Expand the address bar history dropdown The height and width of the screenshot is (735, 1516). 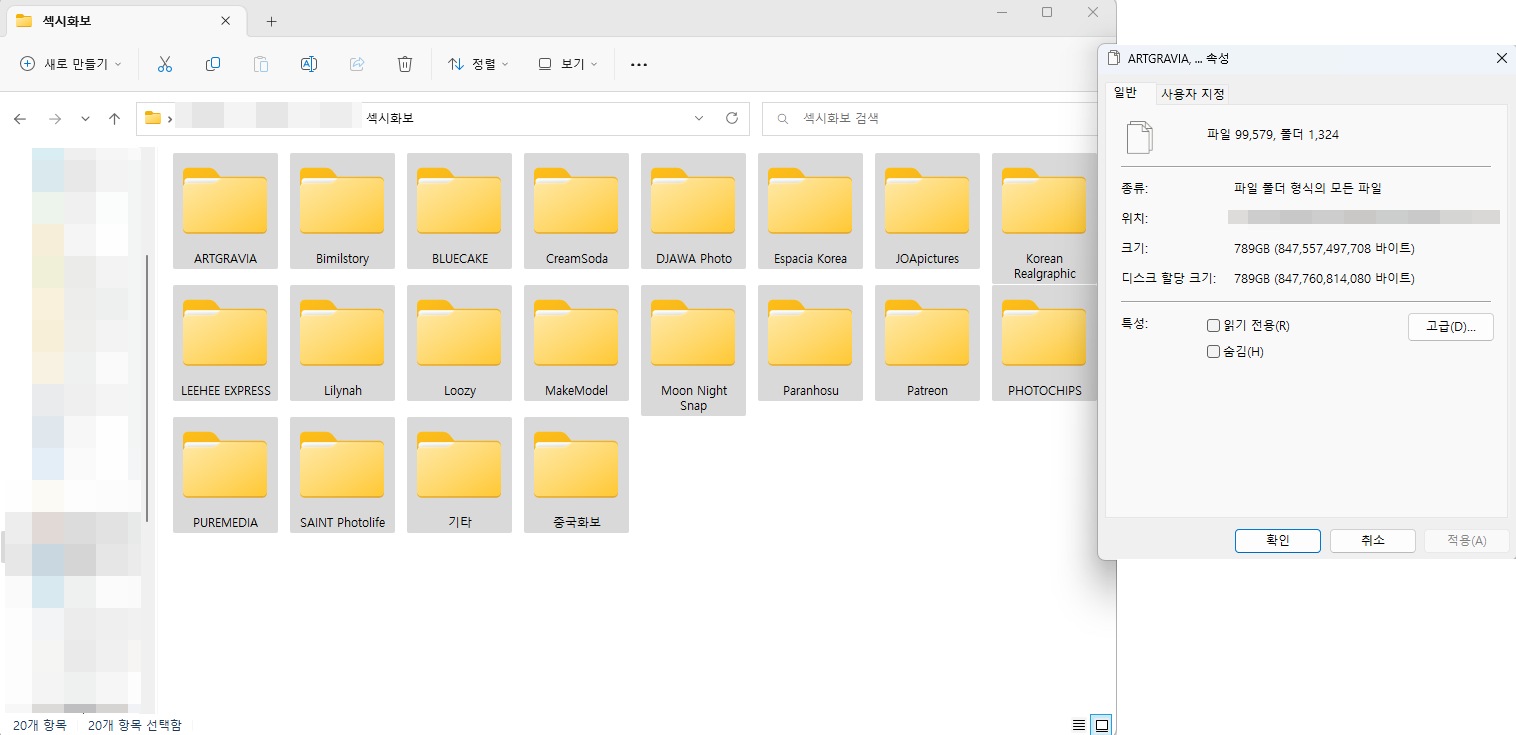(699, 118)
